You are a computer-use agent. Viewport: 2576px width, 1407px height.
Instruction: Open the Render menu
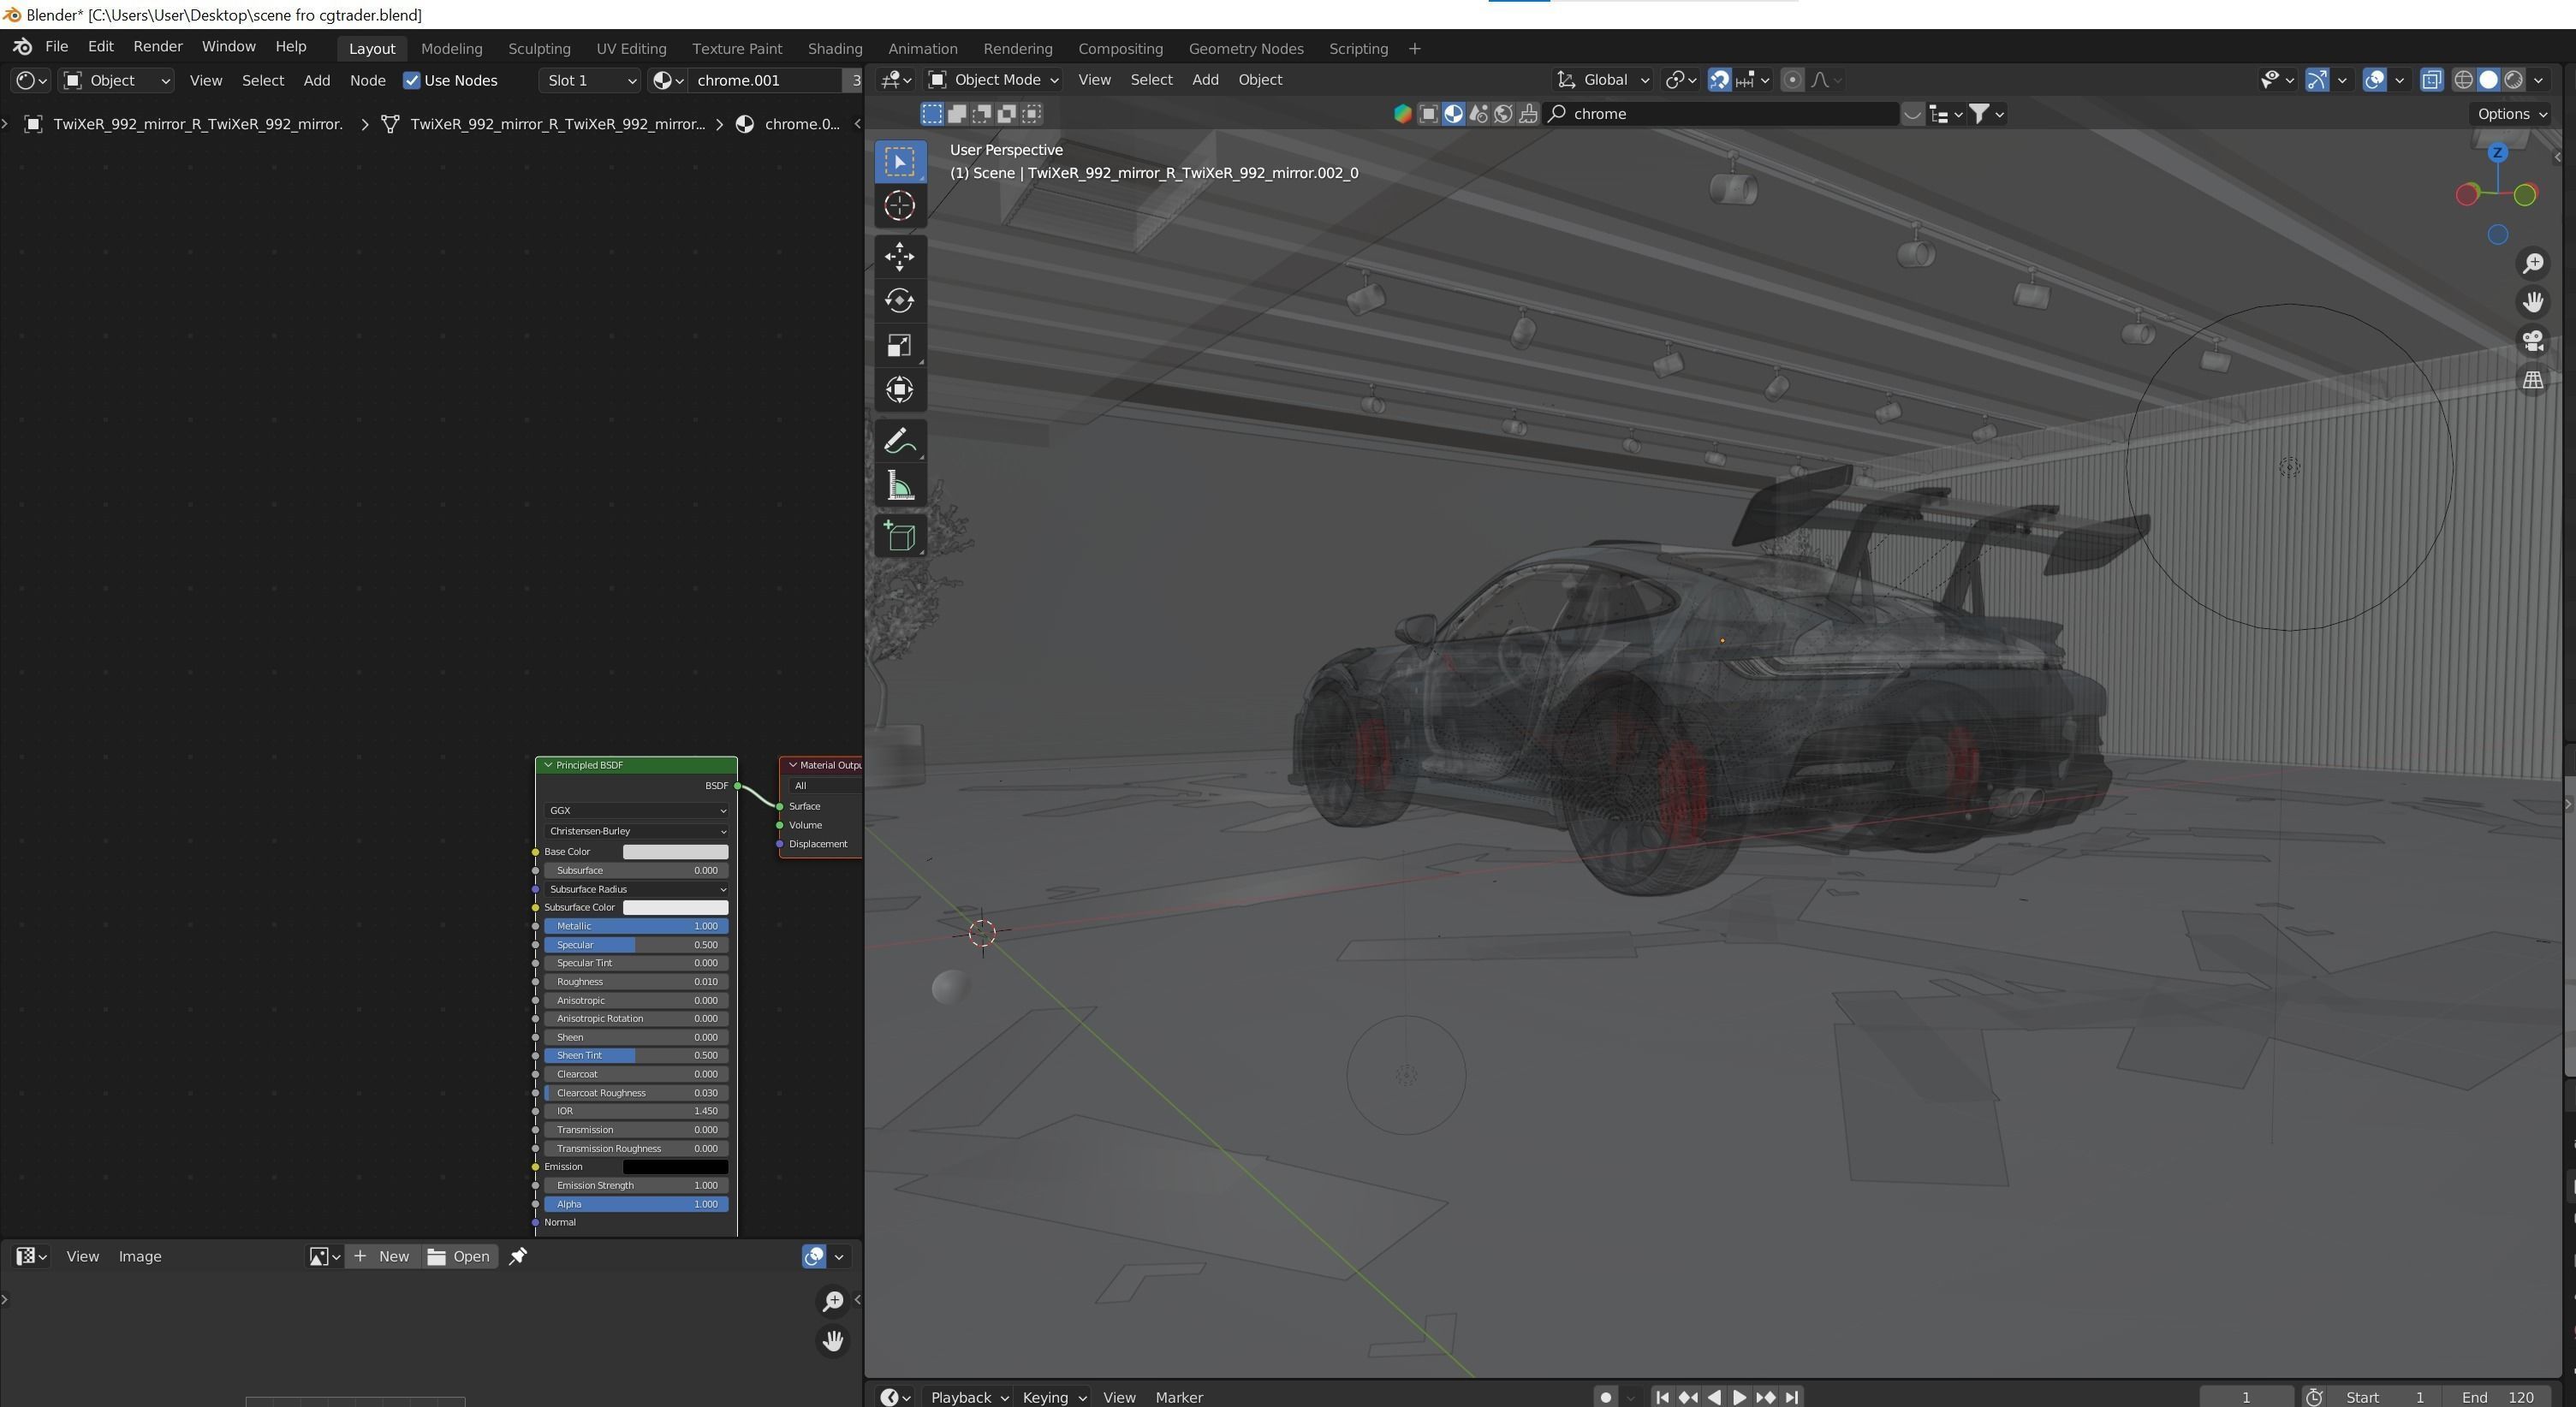157,47
